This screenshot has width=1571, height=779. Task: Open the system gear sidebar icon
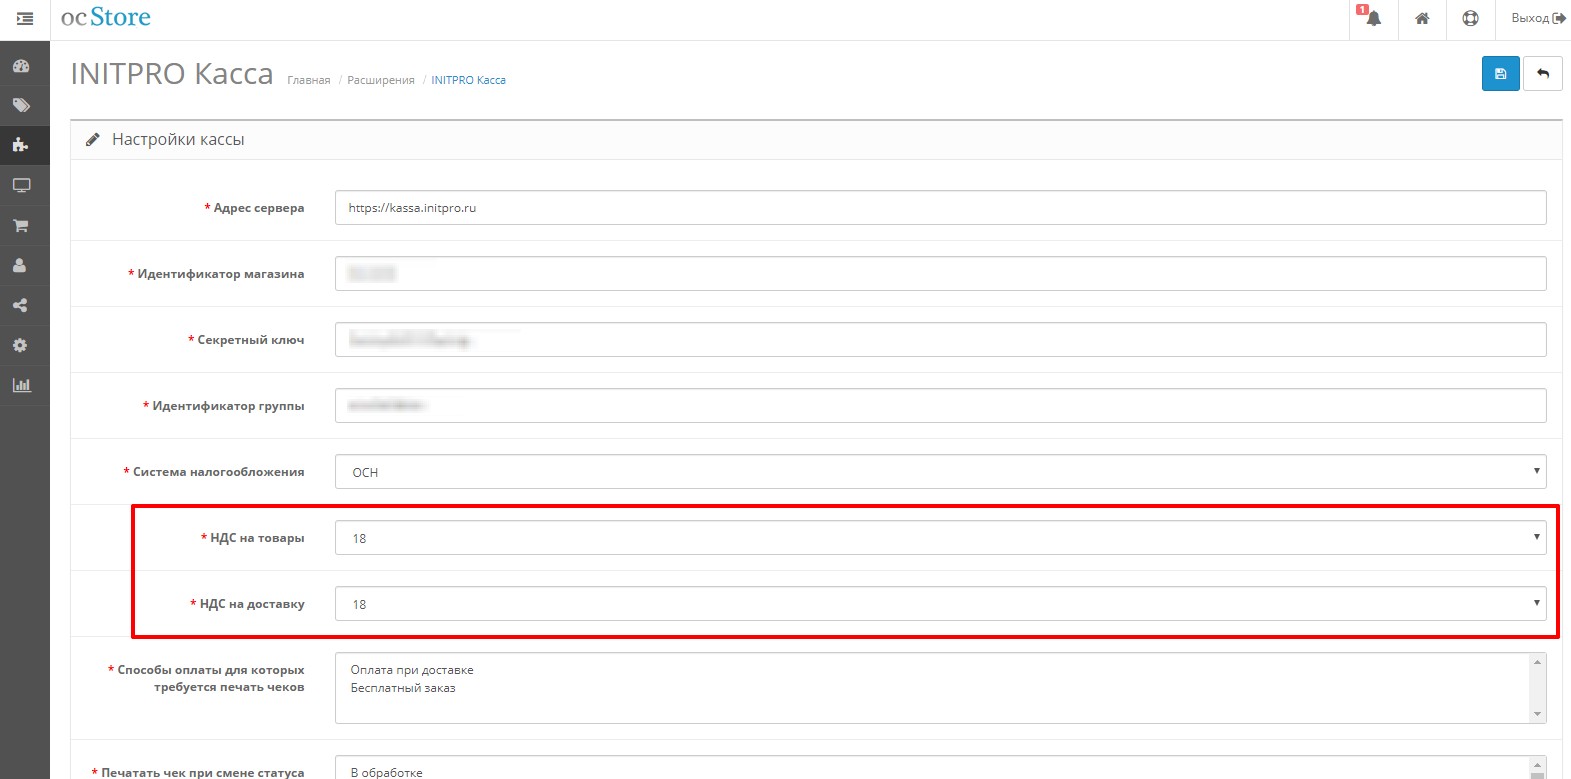pyautogui.click(x=21, y=345)
